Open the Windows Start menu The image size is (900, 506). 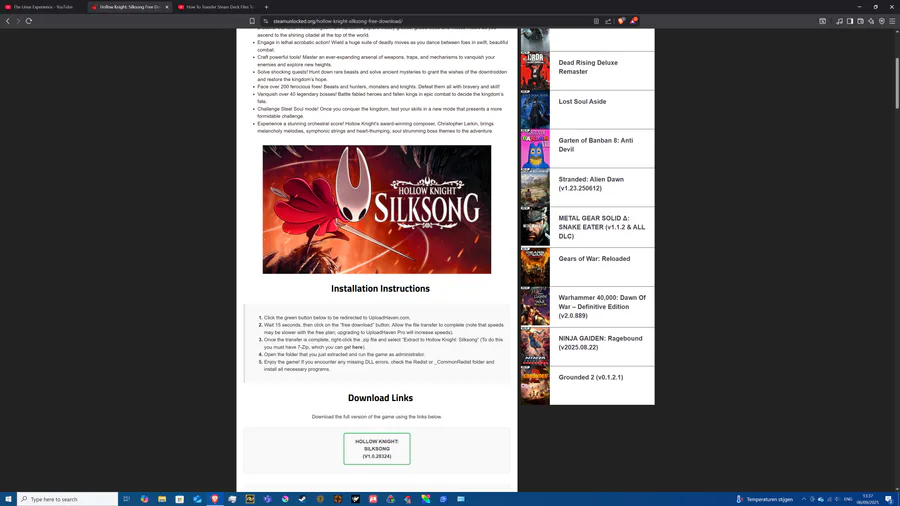click(8, 499)
